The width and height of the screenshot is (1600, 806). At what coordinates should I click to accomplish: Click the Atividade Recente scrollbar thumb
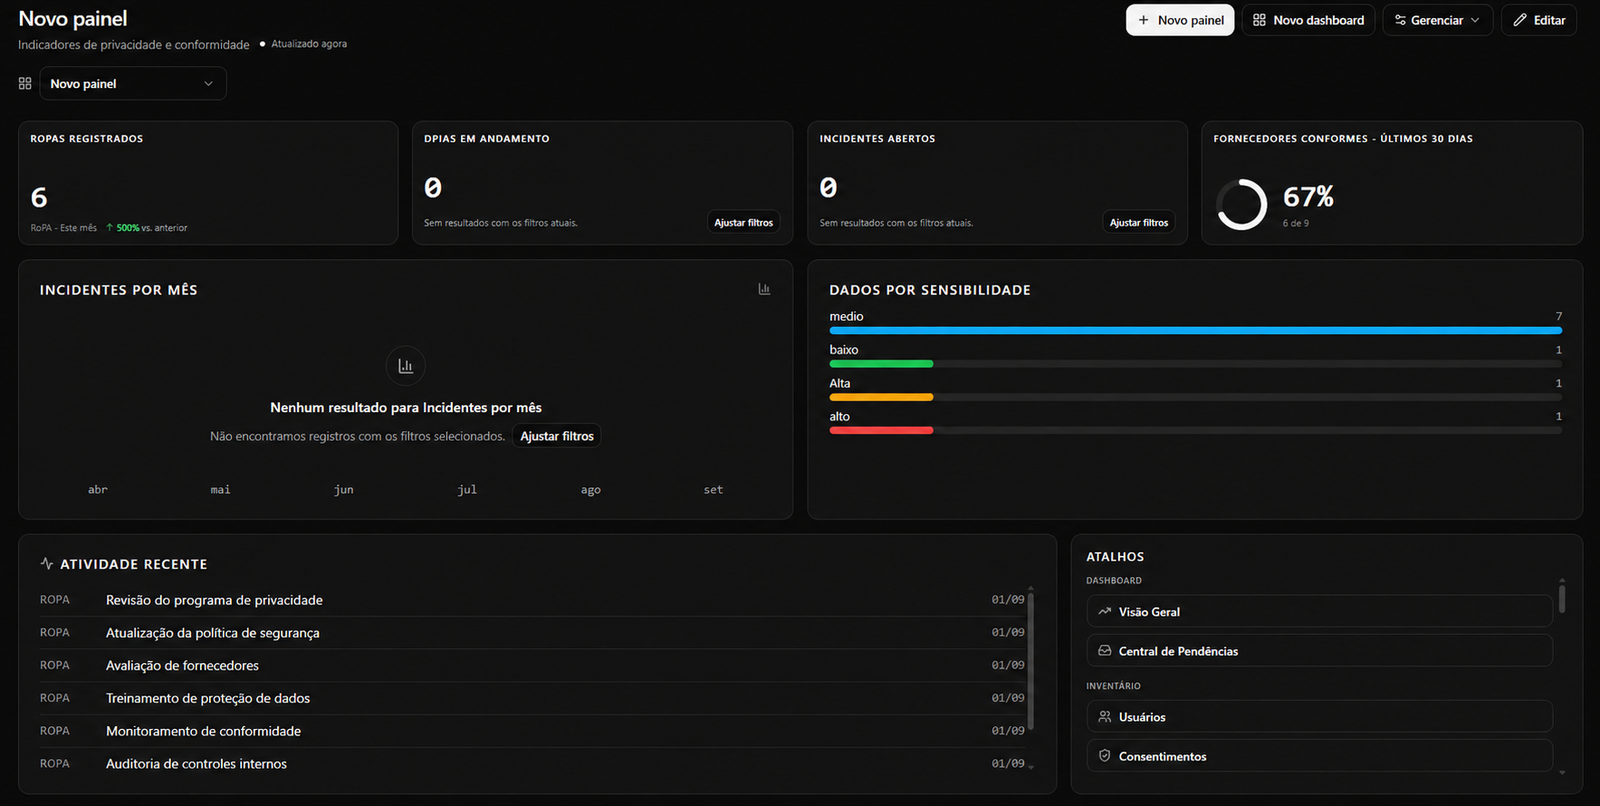click(1030, 661)
